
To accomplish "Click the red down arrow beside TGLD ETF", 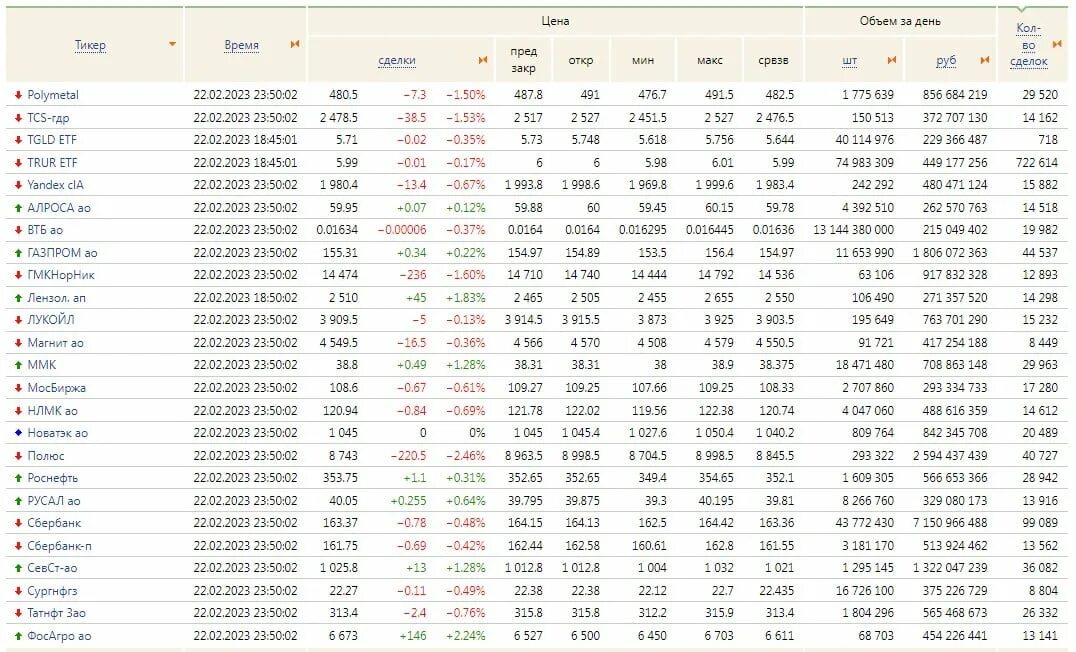I will (19, 140).
